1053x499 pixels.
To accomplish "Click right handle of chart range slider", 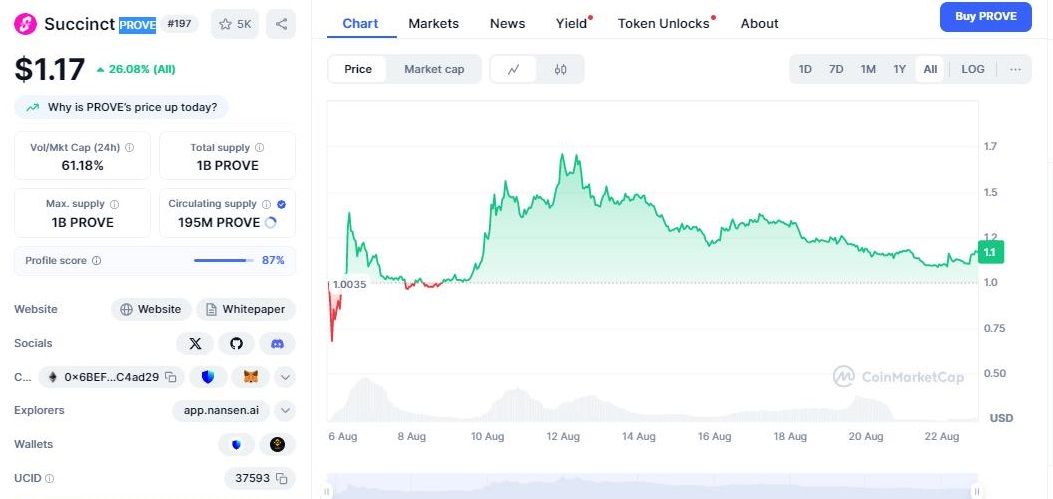I will tap(978, 492).
